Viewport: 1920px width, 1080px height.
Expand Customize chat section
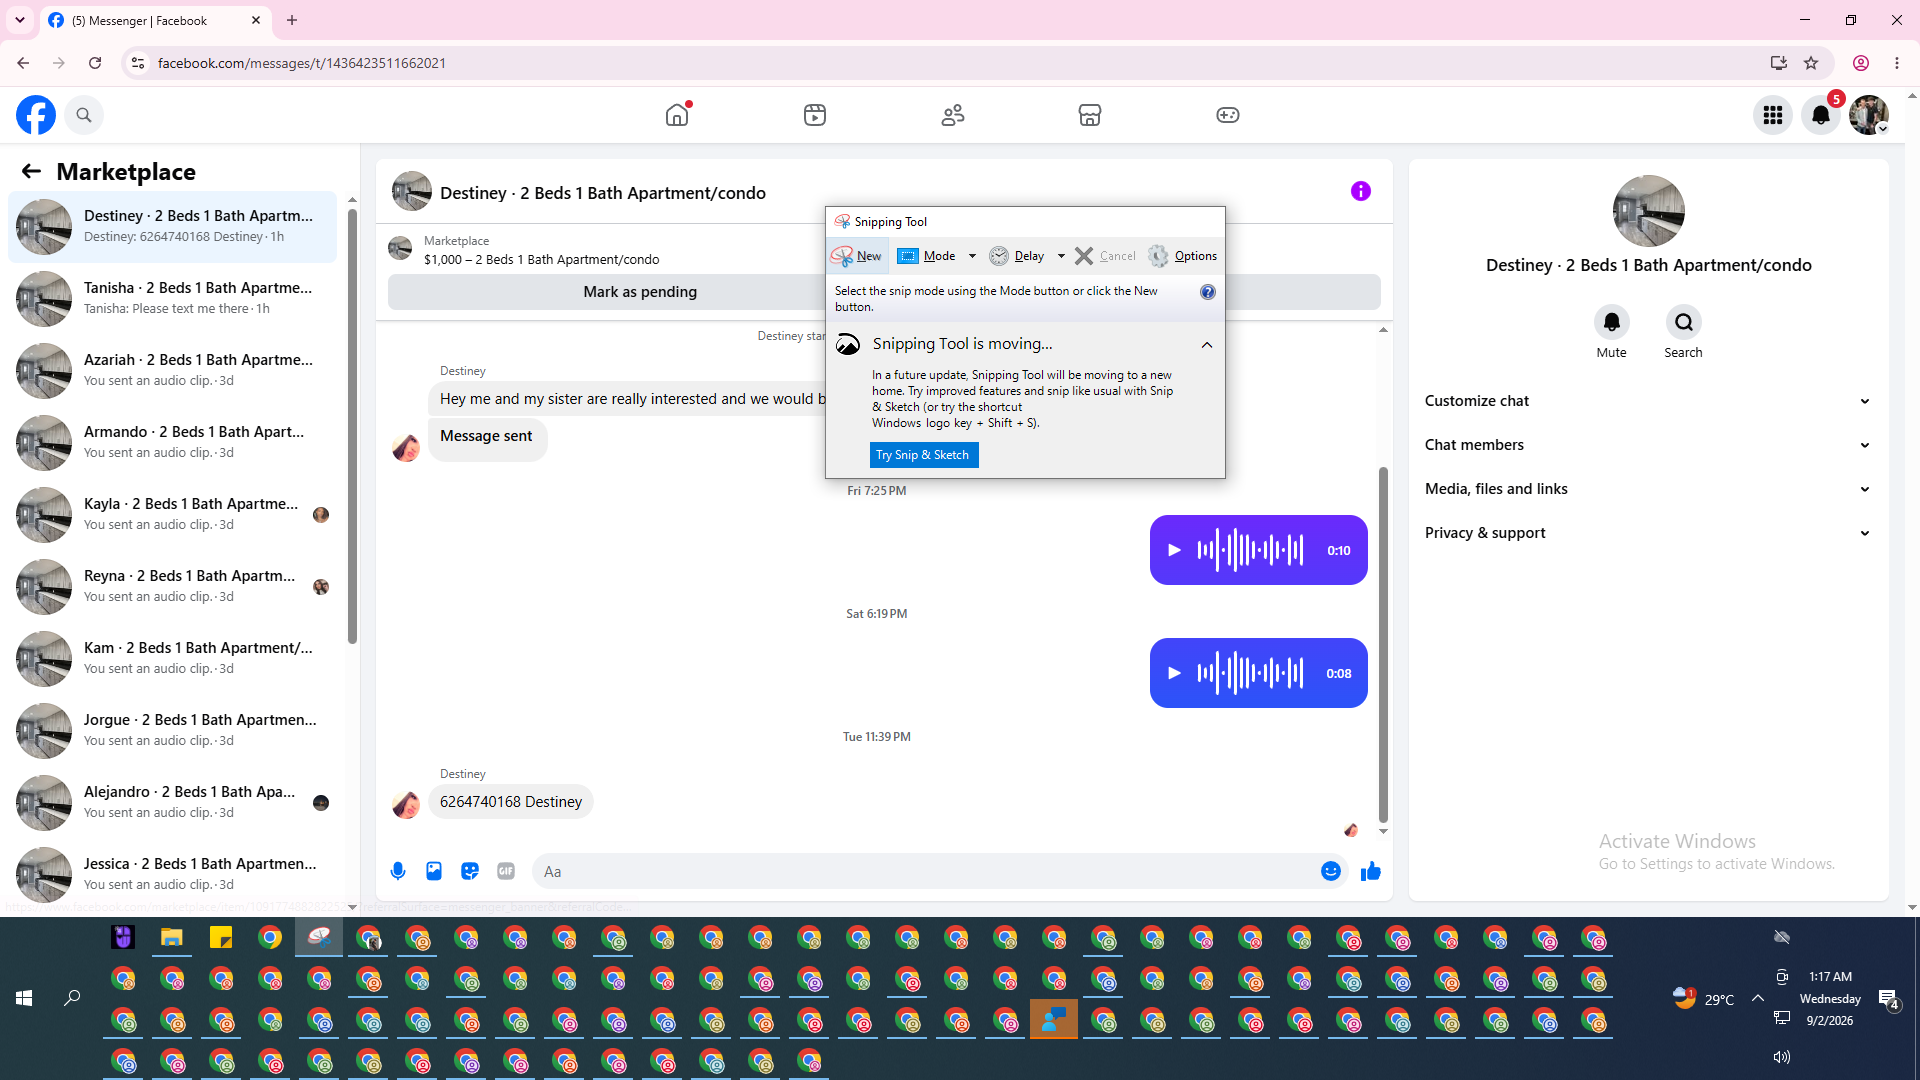coord(1648,401)
